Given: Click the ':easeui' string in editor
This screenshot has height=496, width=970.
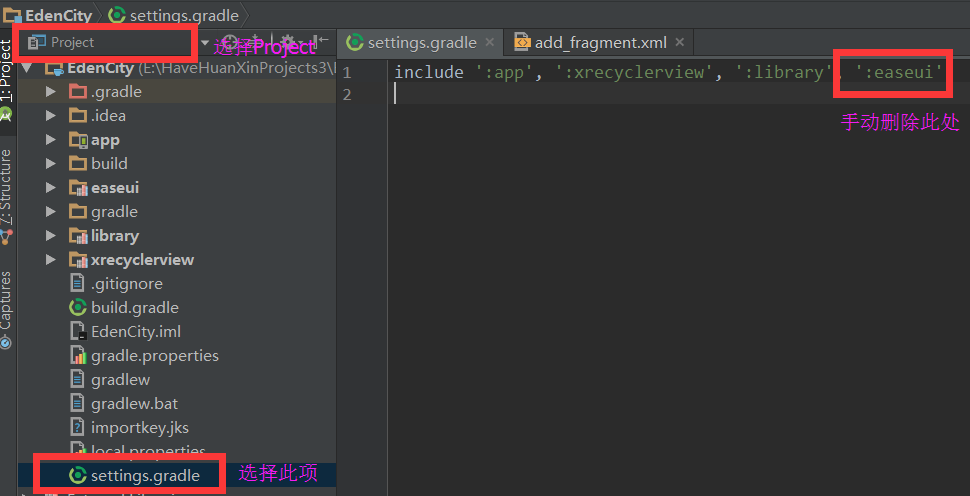Looking at the screenshot, I should tap(898, 72).
